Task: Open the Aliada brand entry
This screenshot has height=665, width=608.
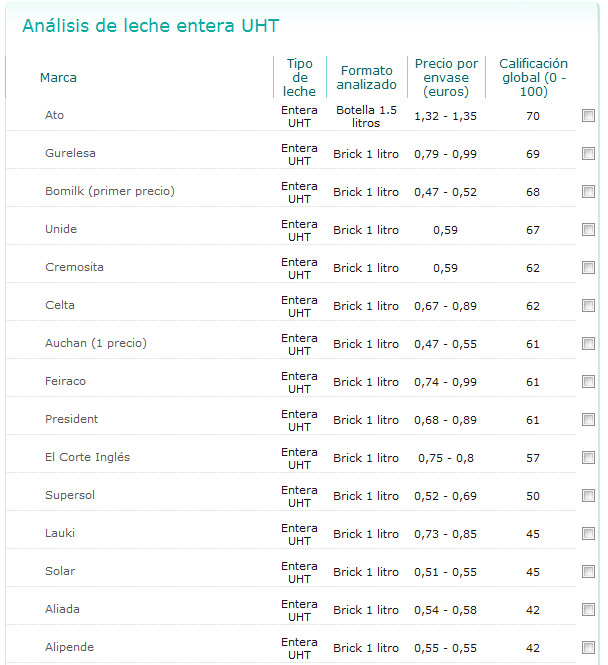Action: [62, 610]
